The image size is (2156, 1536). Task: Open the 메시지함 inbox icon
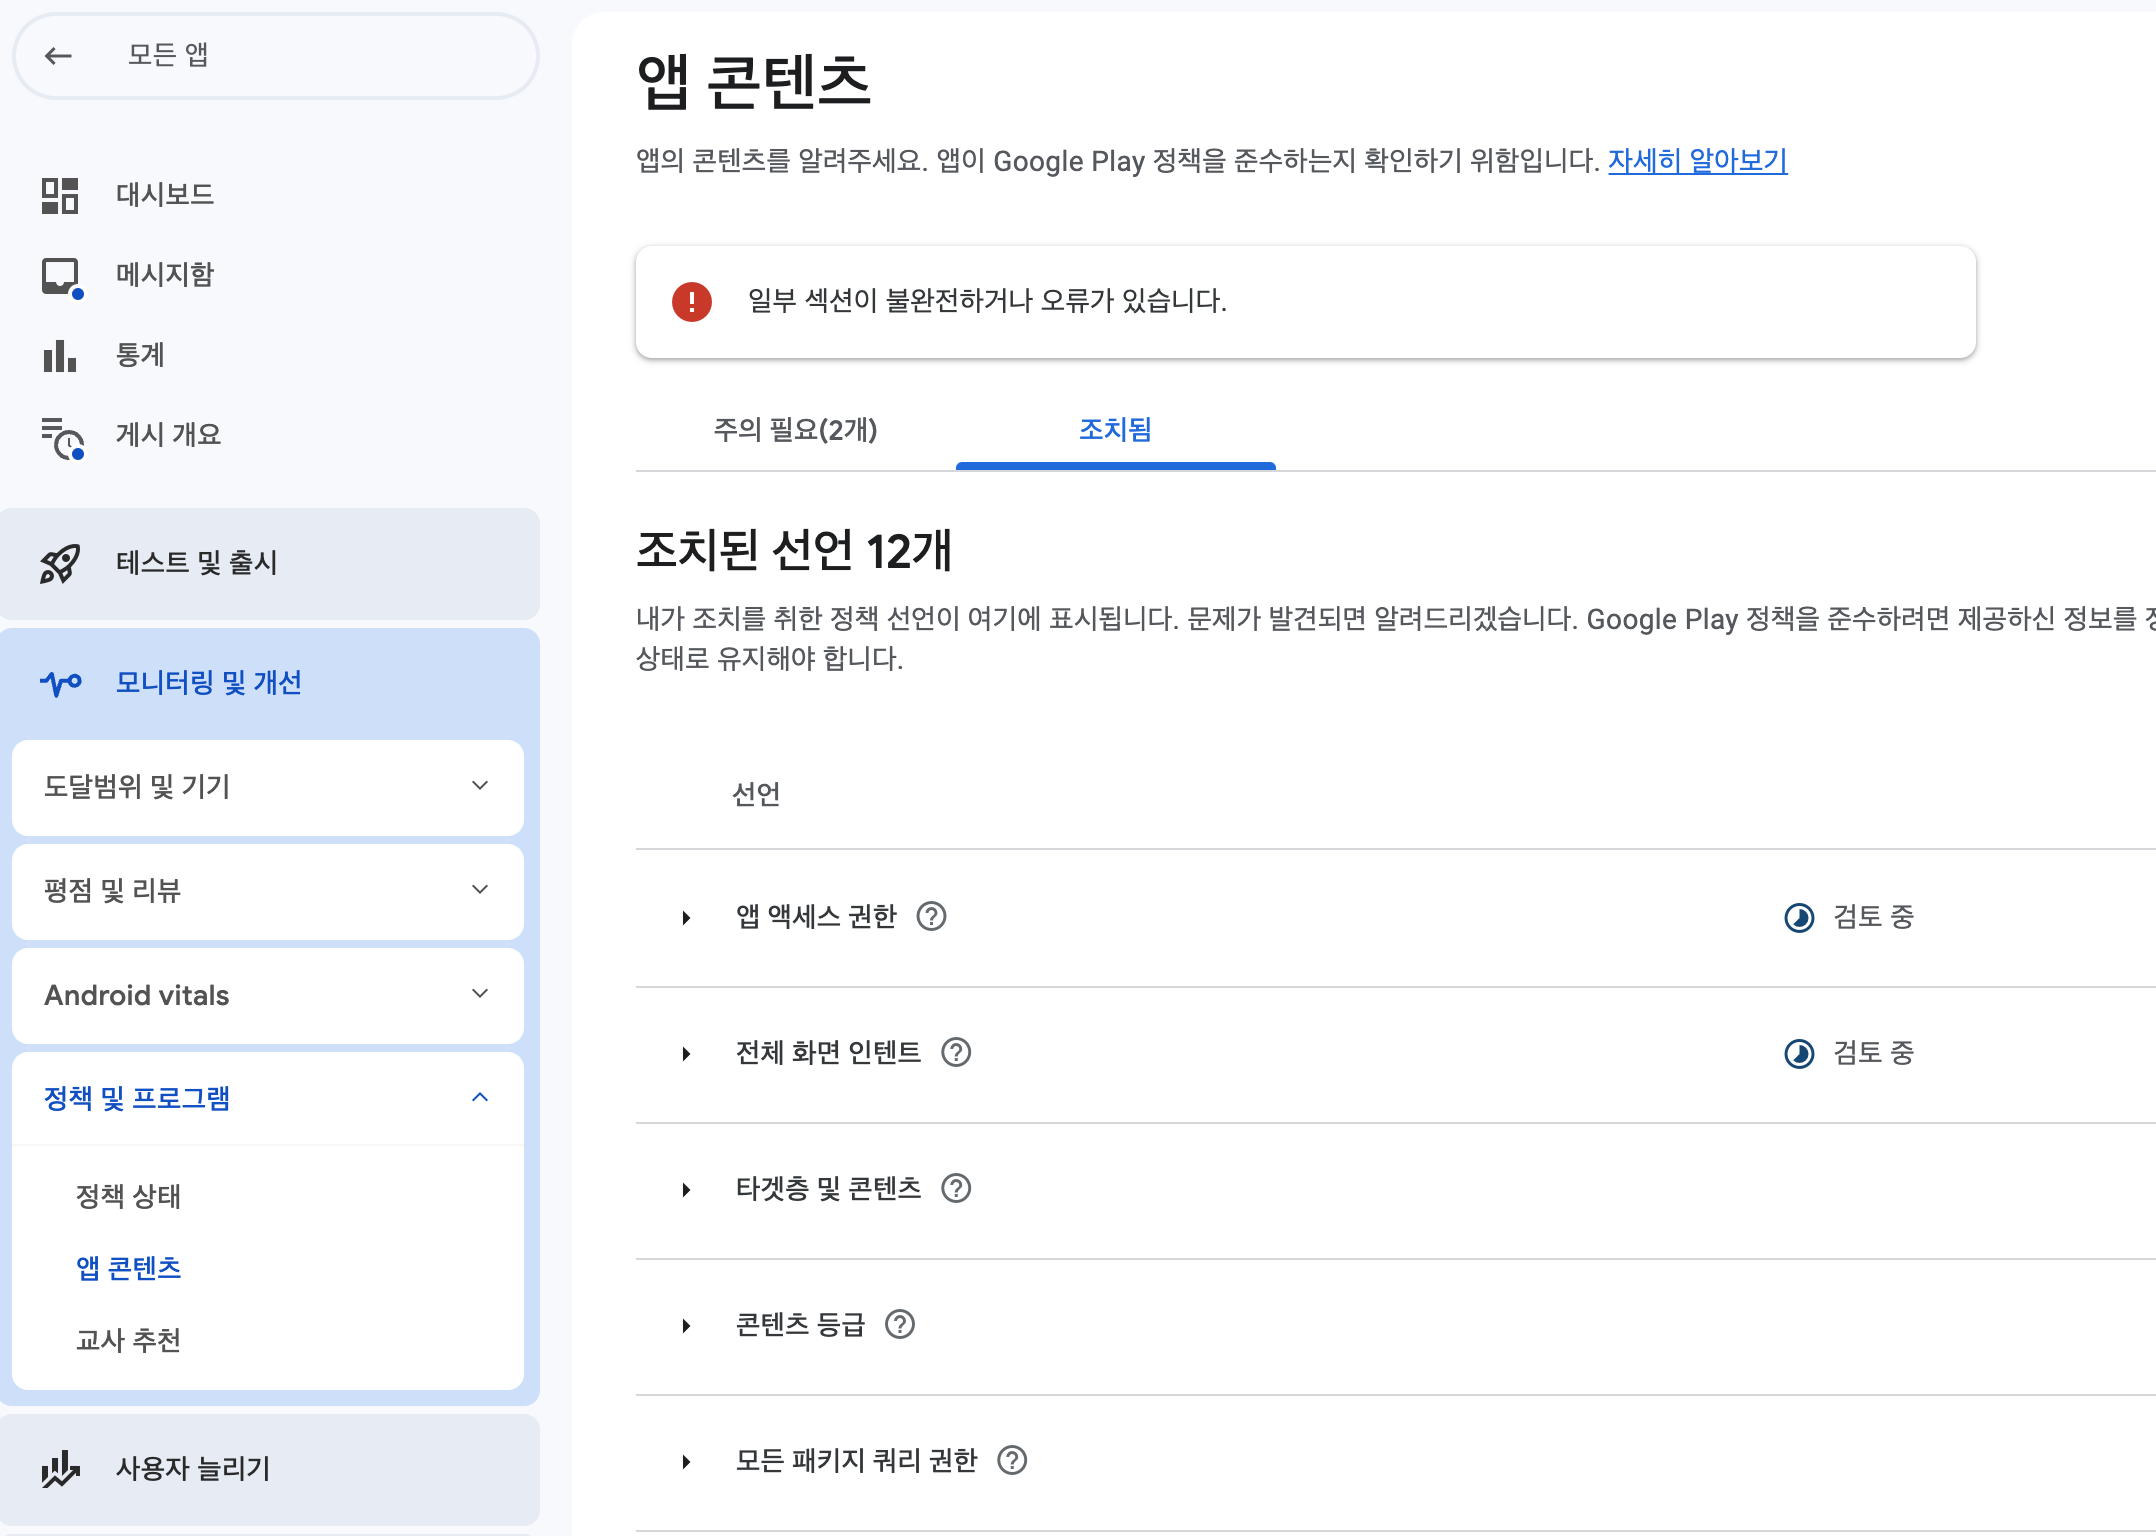click(60, 275)
